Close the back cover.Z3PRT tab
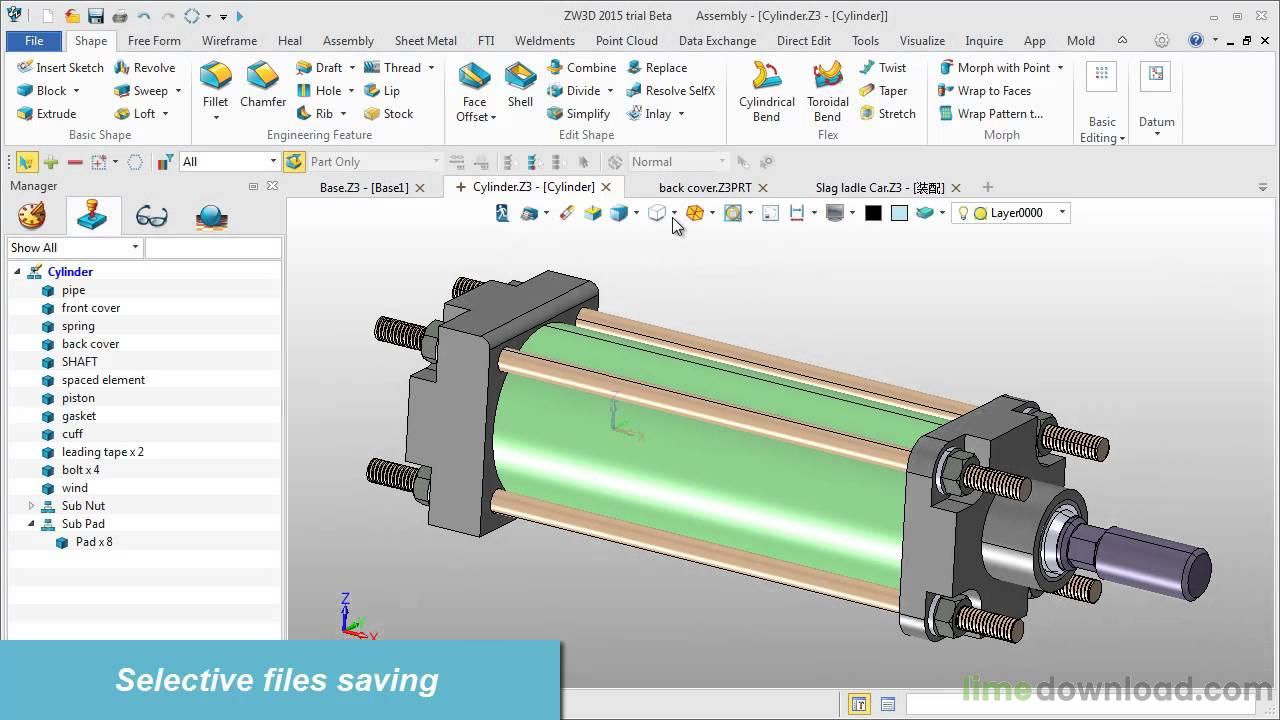1280x720 pixels. click(764, 187)
